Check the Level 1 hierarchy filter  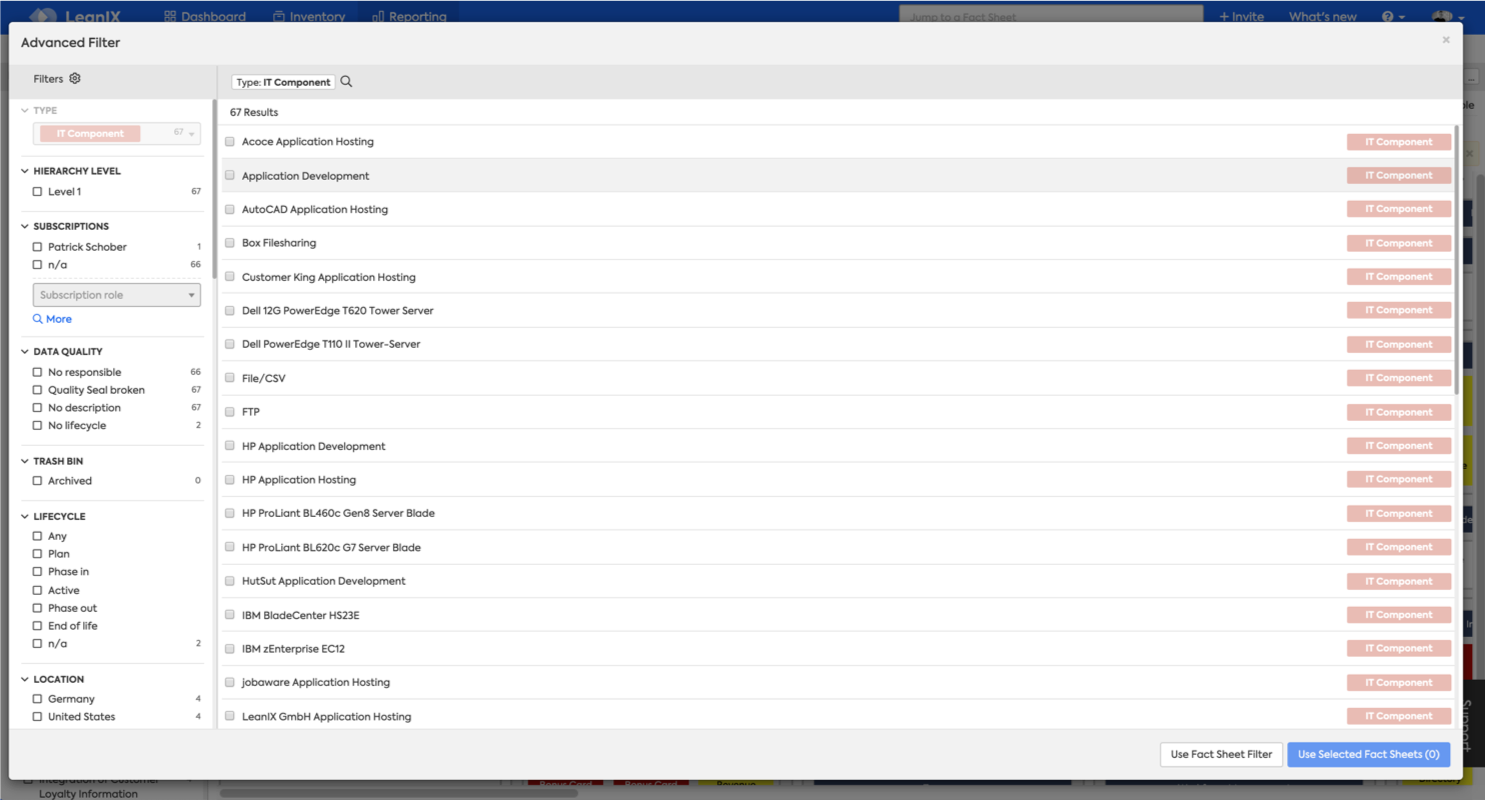pos(38,191)
